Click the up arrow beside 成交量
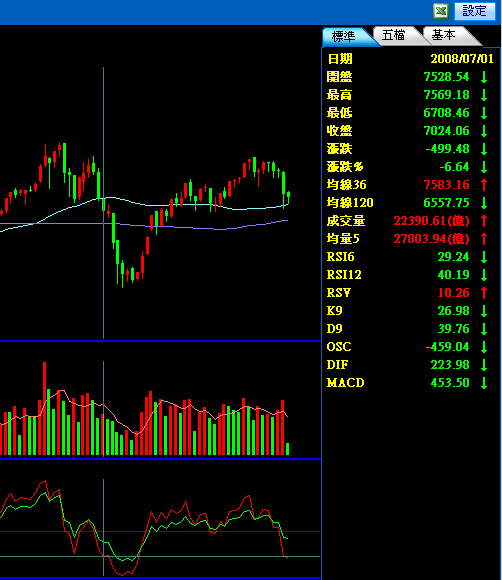Screen dimensions: 502x580 pos(484,221)
